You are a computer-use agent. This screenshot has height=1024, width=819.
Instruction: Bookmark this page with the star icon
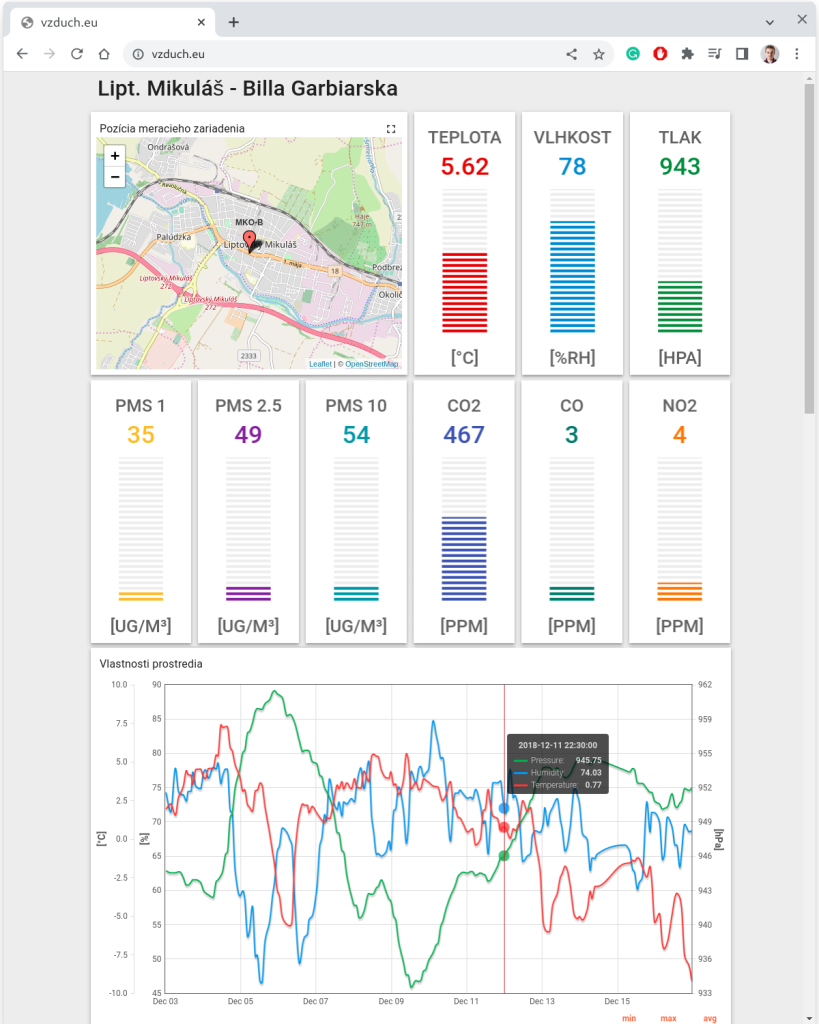point(599,54)
